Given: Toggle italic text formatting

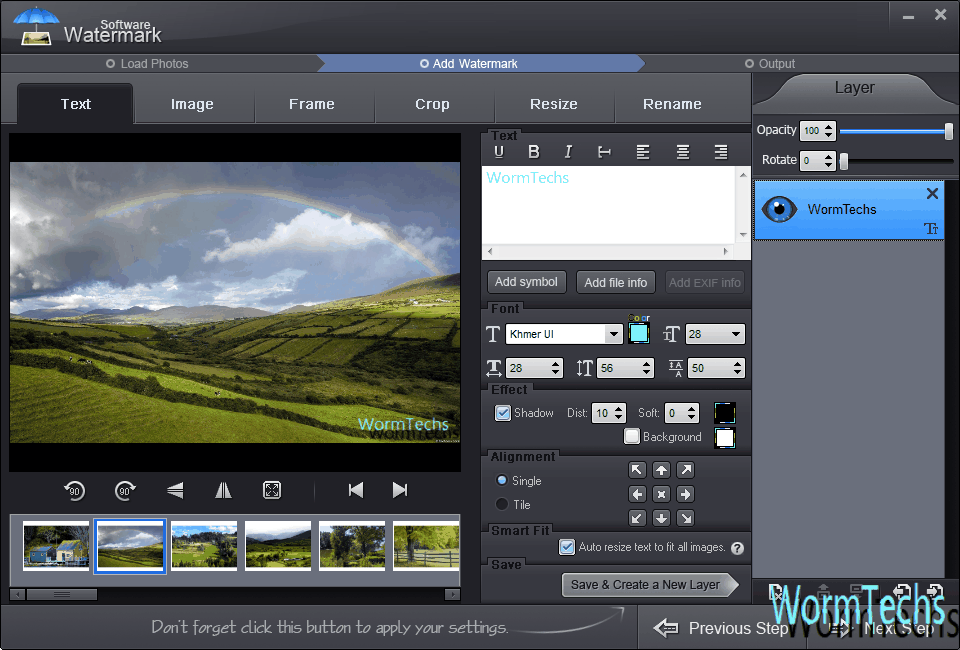Looking at the screenshot, I should pyautogui.click(x=568, y=152).
